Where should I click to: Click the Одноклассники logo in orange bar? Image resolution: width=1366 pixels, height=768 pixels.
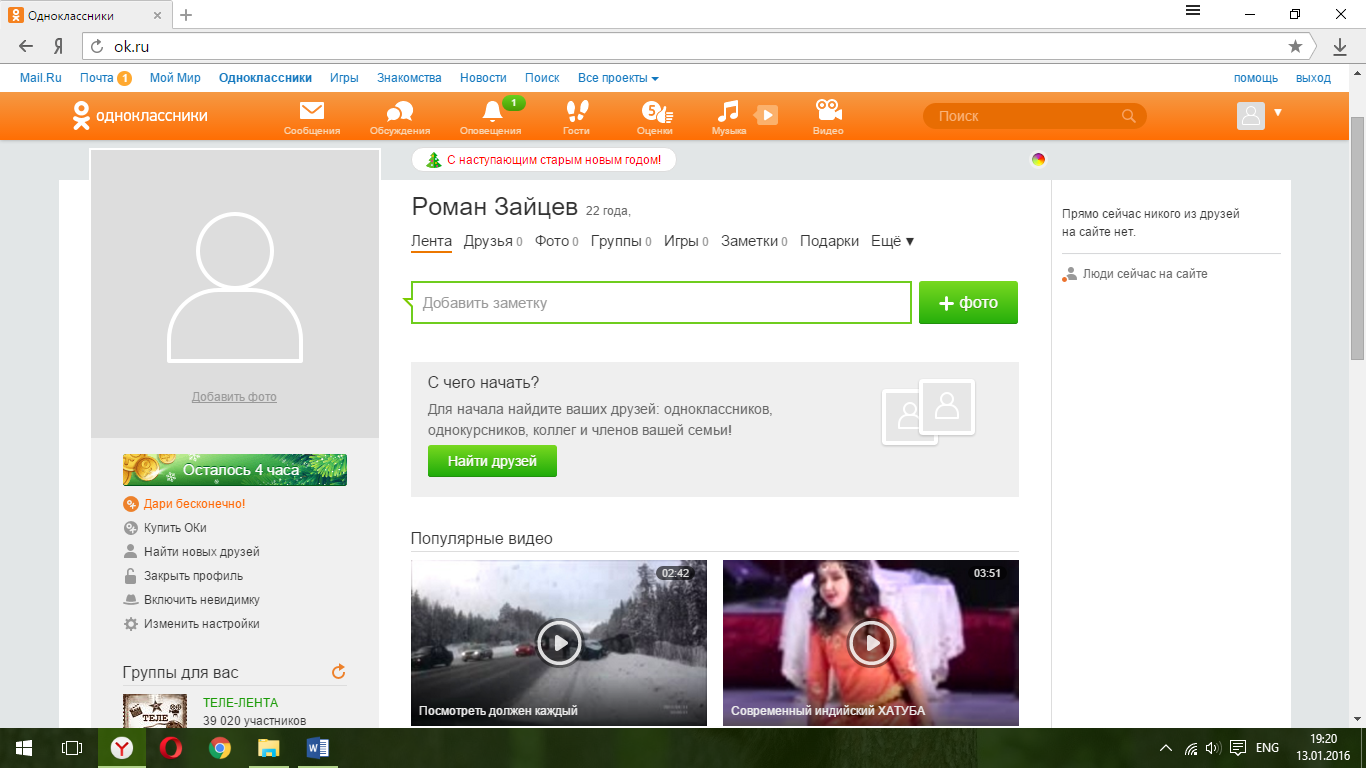140,116
